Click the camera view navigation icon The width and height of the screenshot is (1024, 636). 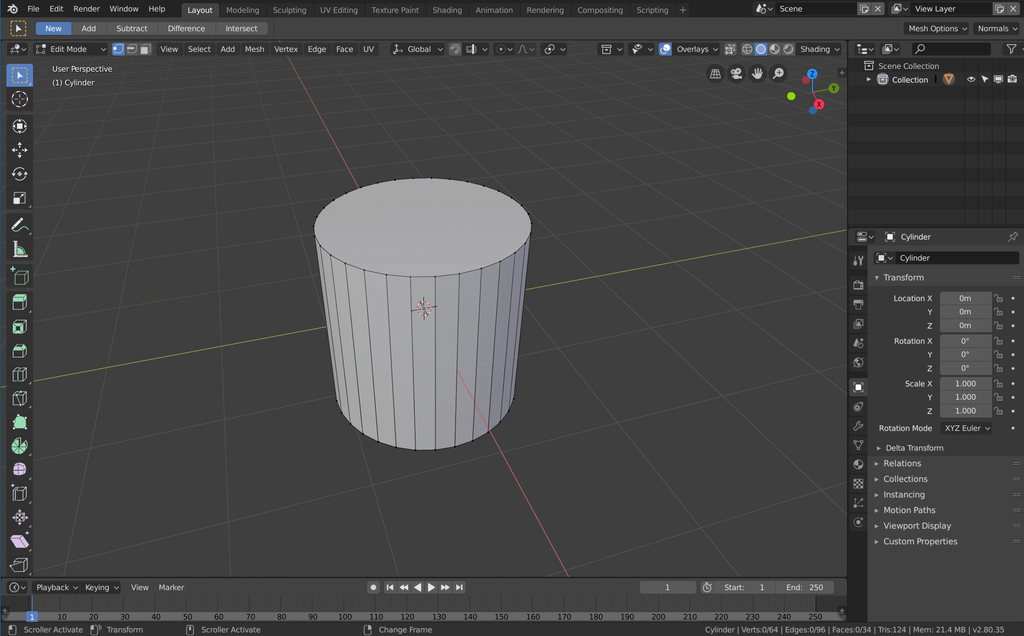click(x=736, y=73)
